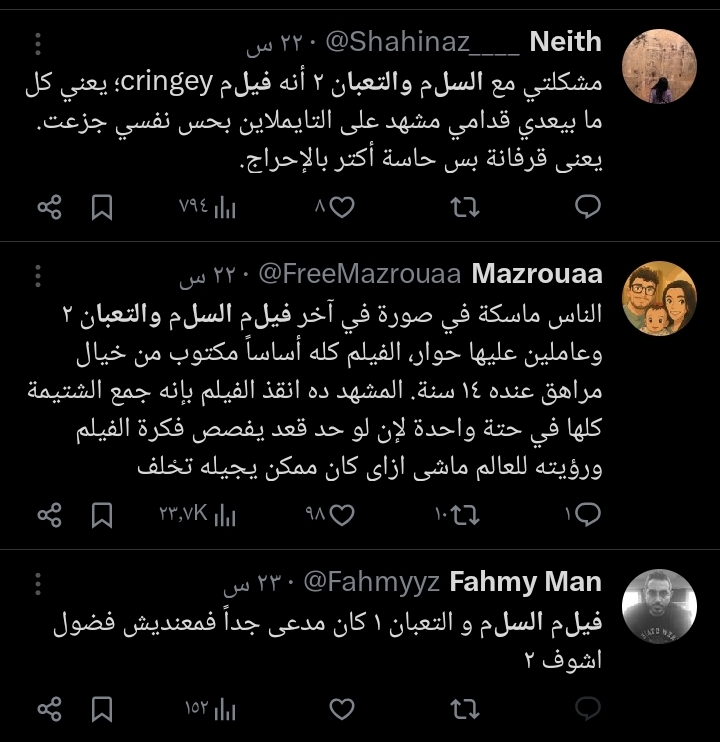Screen dimensions: 720x742
Task: Retweet the Mazrouaa tweet
Action: click(x=465, y=514)
